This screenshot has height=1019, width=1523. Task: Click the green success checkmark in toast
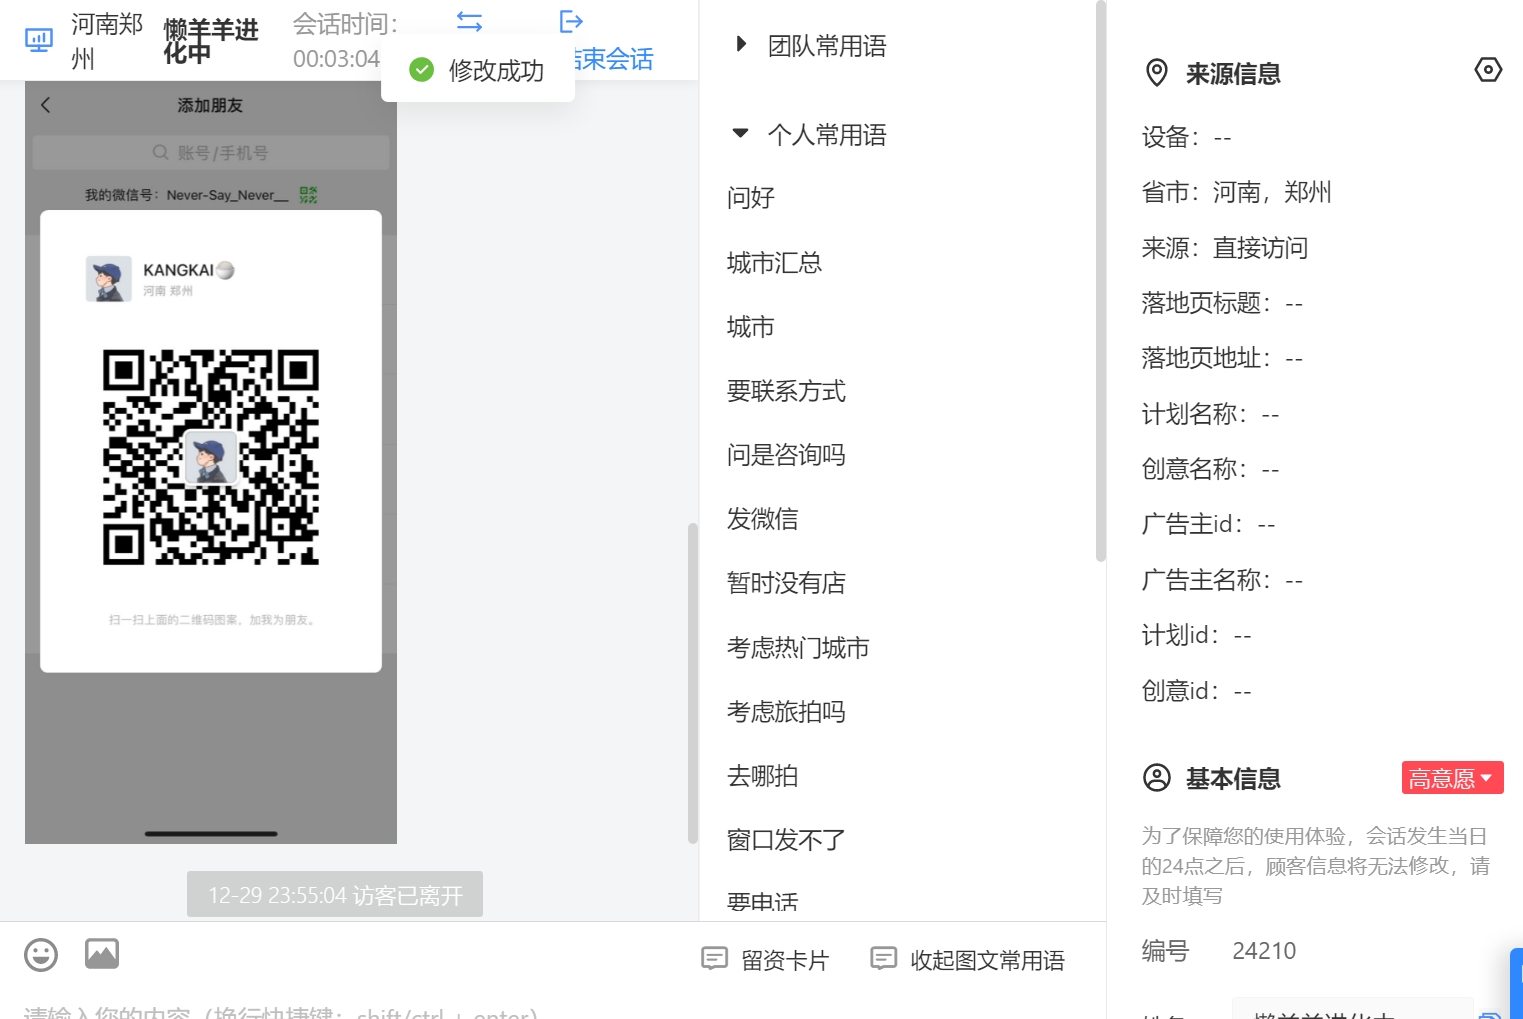click(x=422, y=70)
